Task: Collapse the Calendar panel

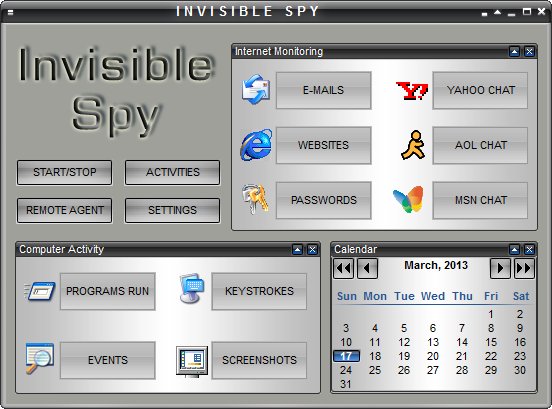Action: point(514,250)
